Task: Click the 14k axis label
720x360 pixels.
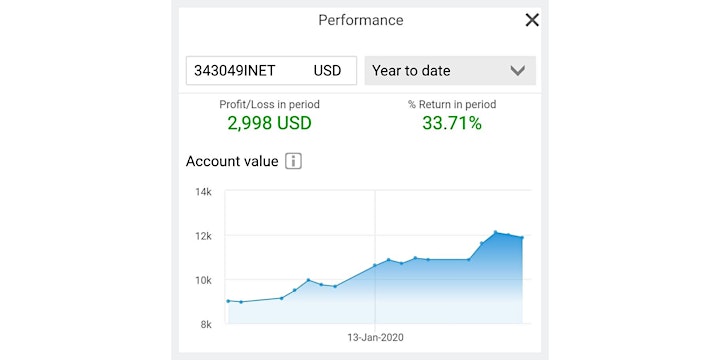Action: (203, 192)
